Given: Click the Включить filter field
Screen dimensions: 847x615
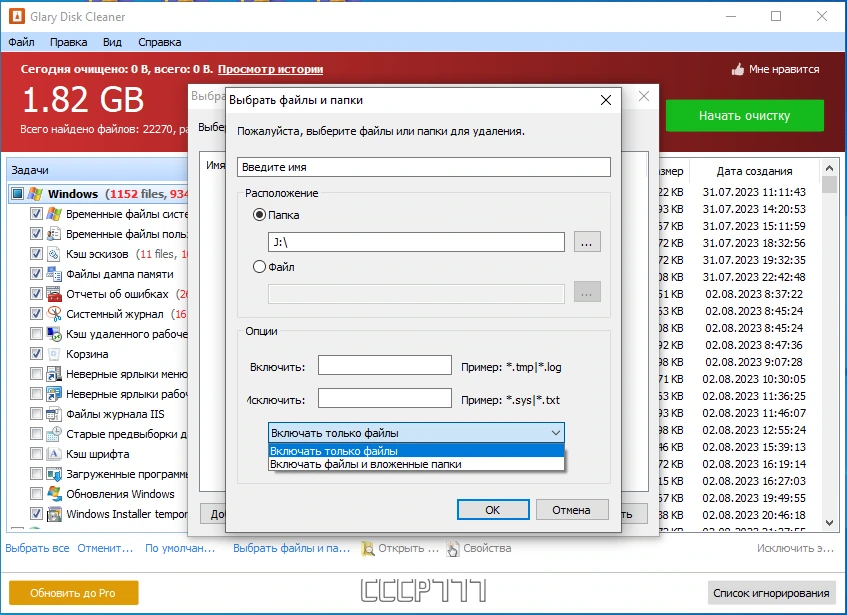Looking at the screenshot, I should pos(385,365).
